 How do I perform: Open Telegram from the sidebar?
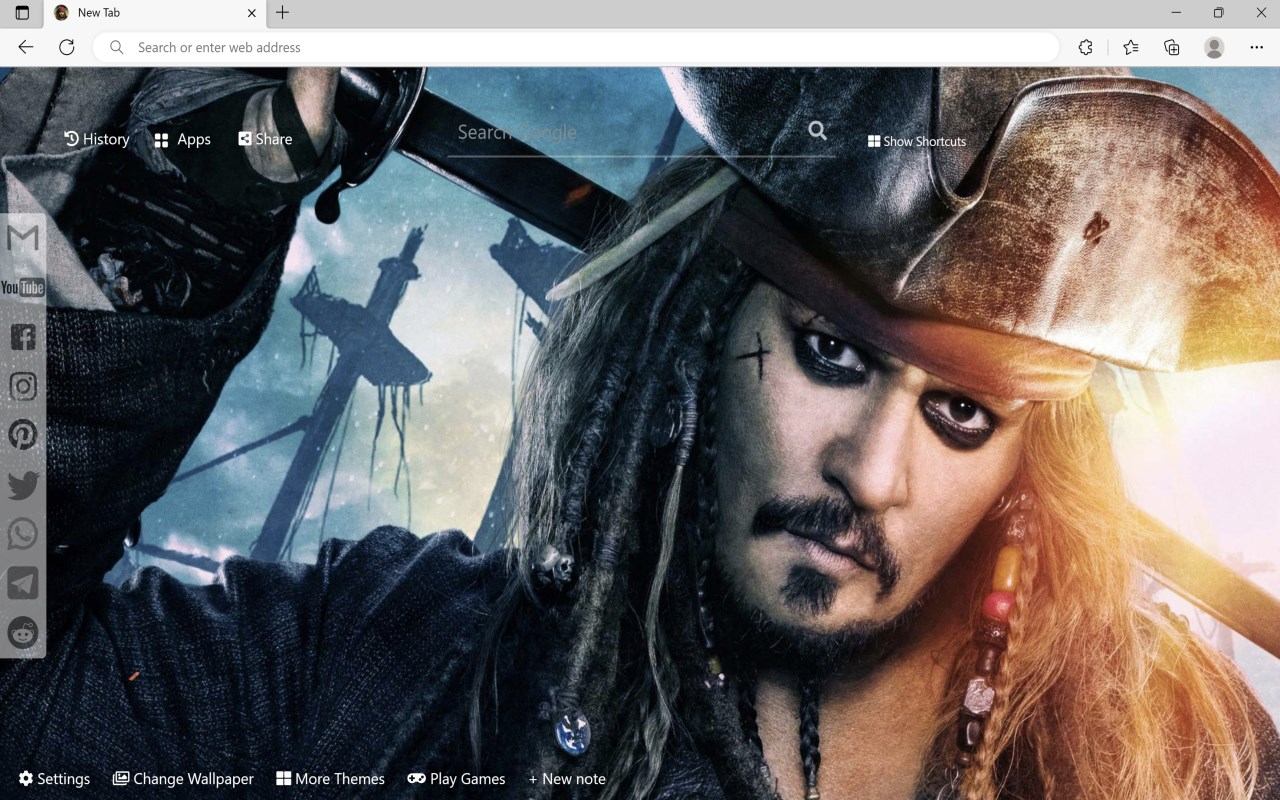(x=23, y=583)
